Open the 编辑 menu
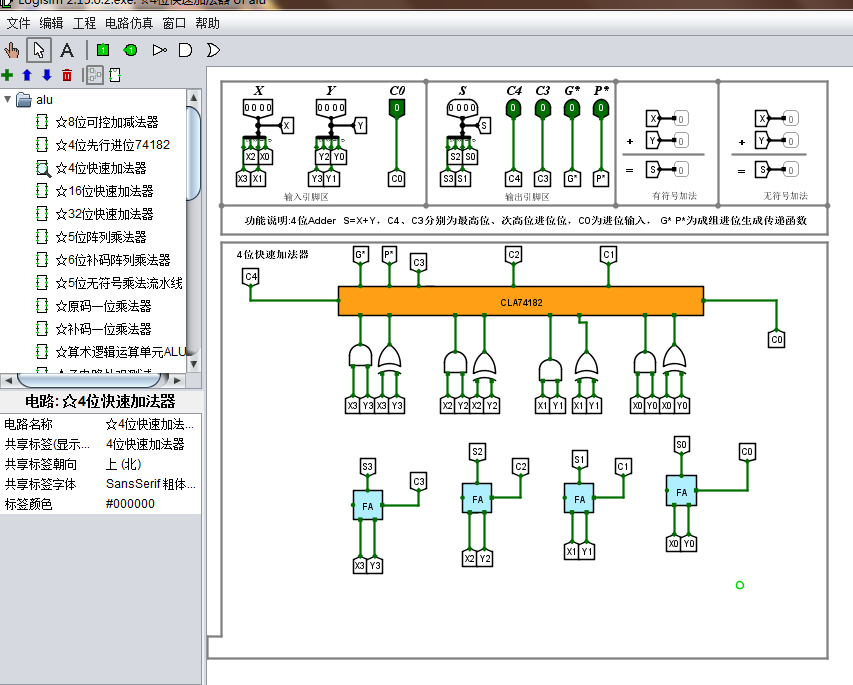The width and height of the screenshot is (853, 685). (x=51, y=23)
